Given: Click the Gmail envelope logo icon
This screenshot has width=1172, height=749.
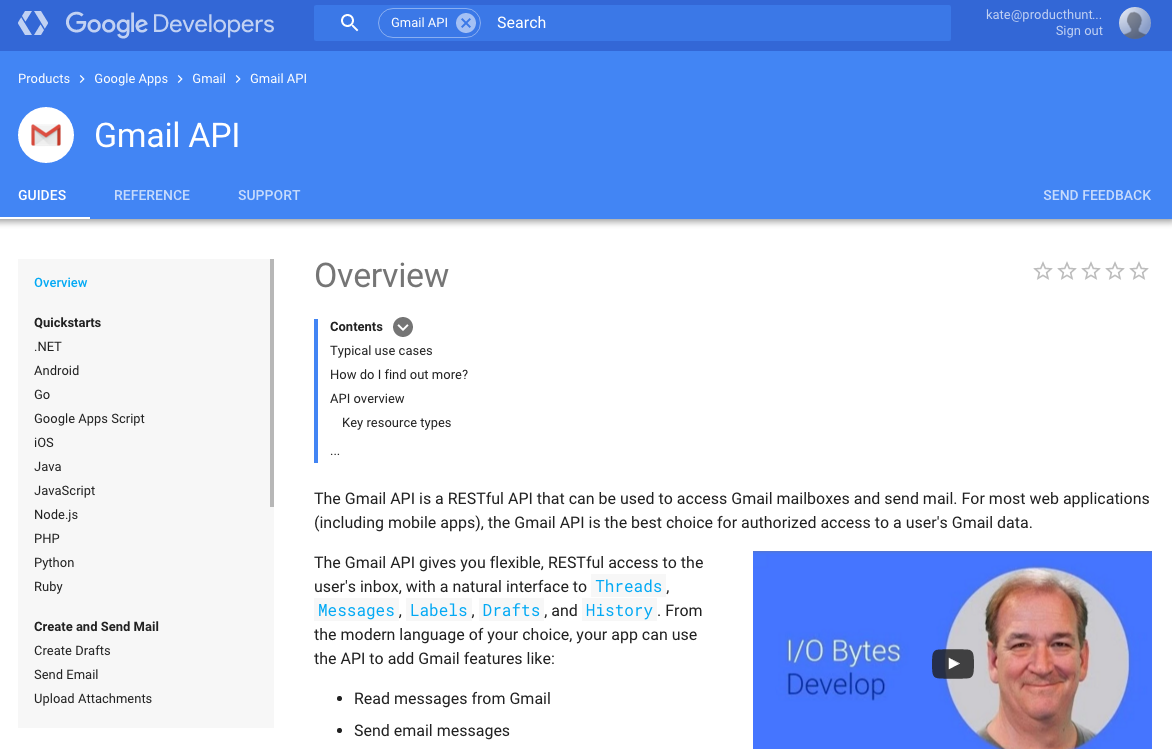Looking at the screenshot, I should coord(46,135).
